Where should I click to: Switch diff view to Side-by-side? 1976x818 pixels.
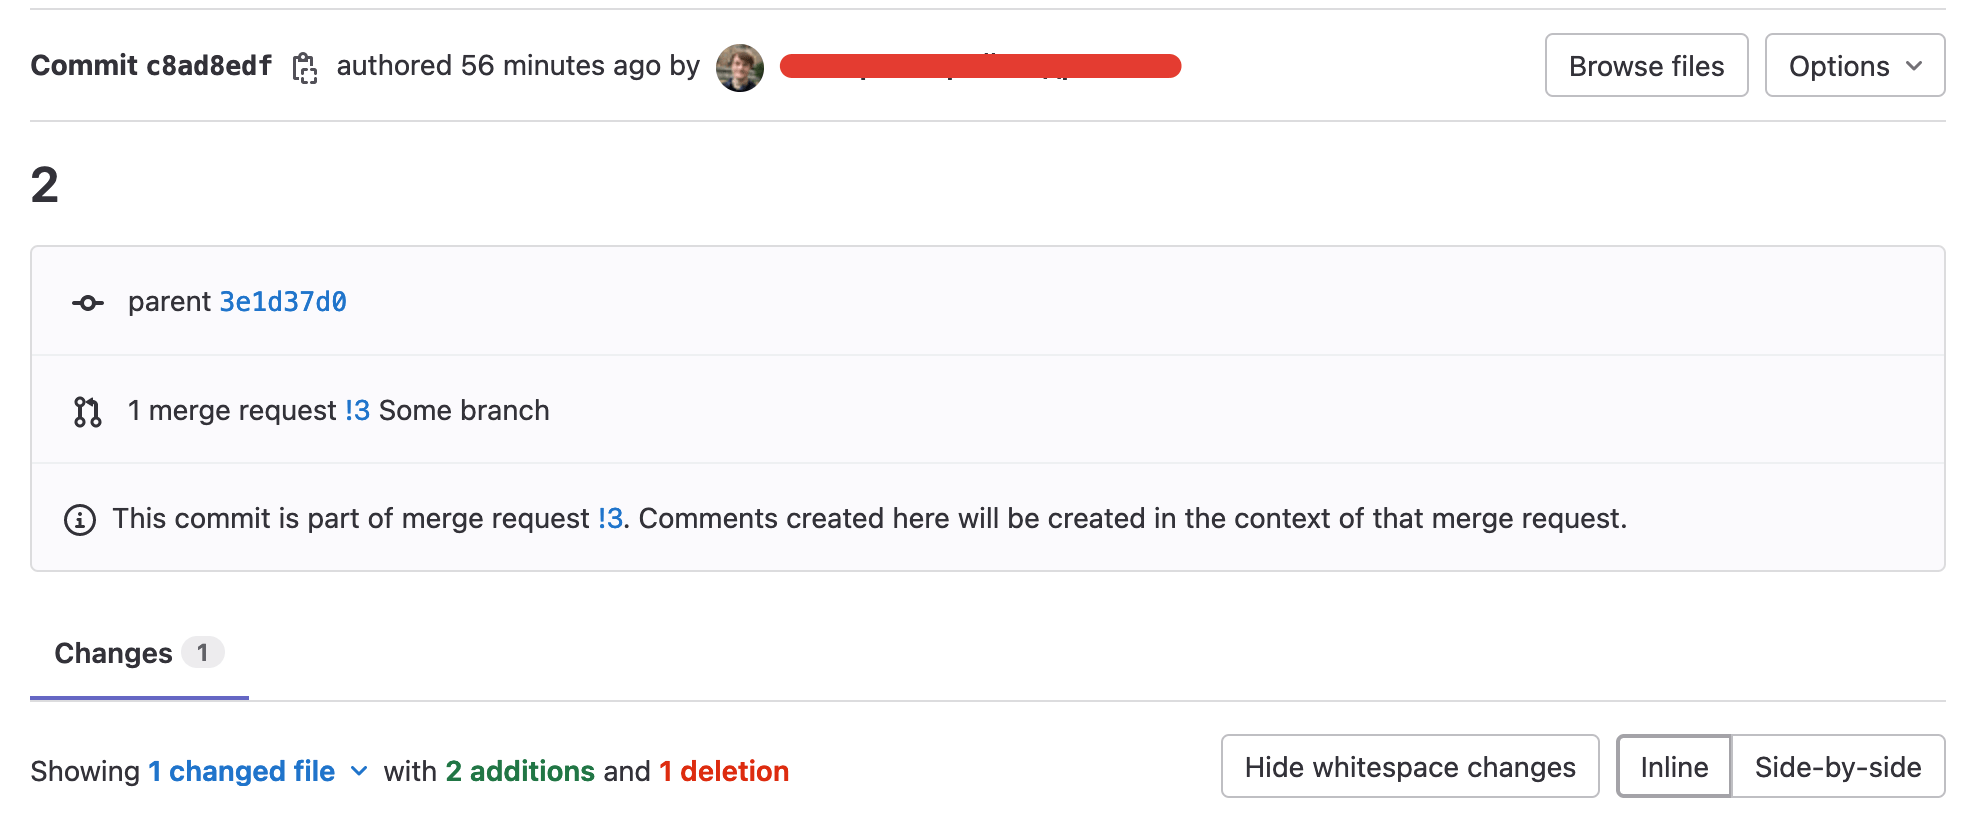tap(1838, 766)
